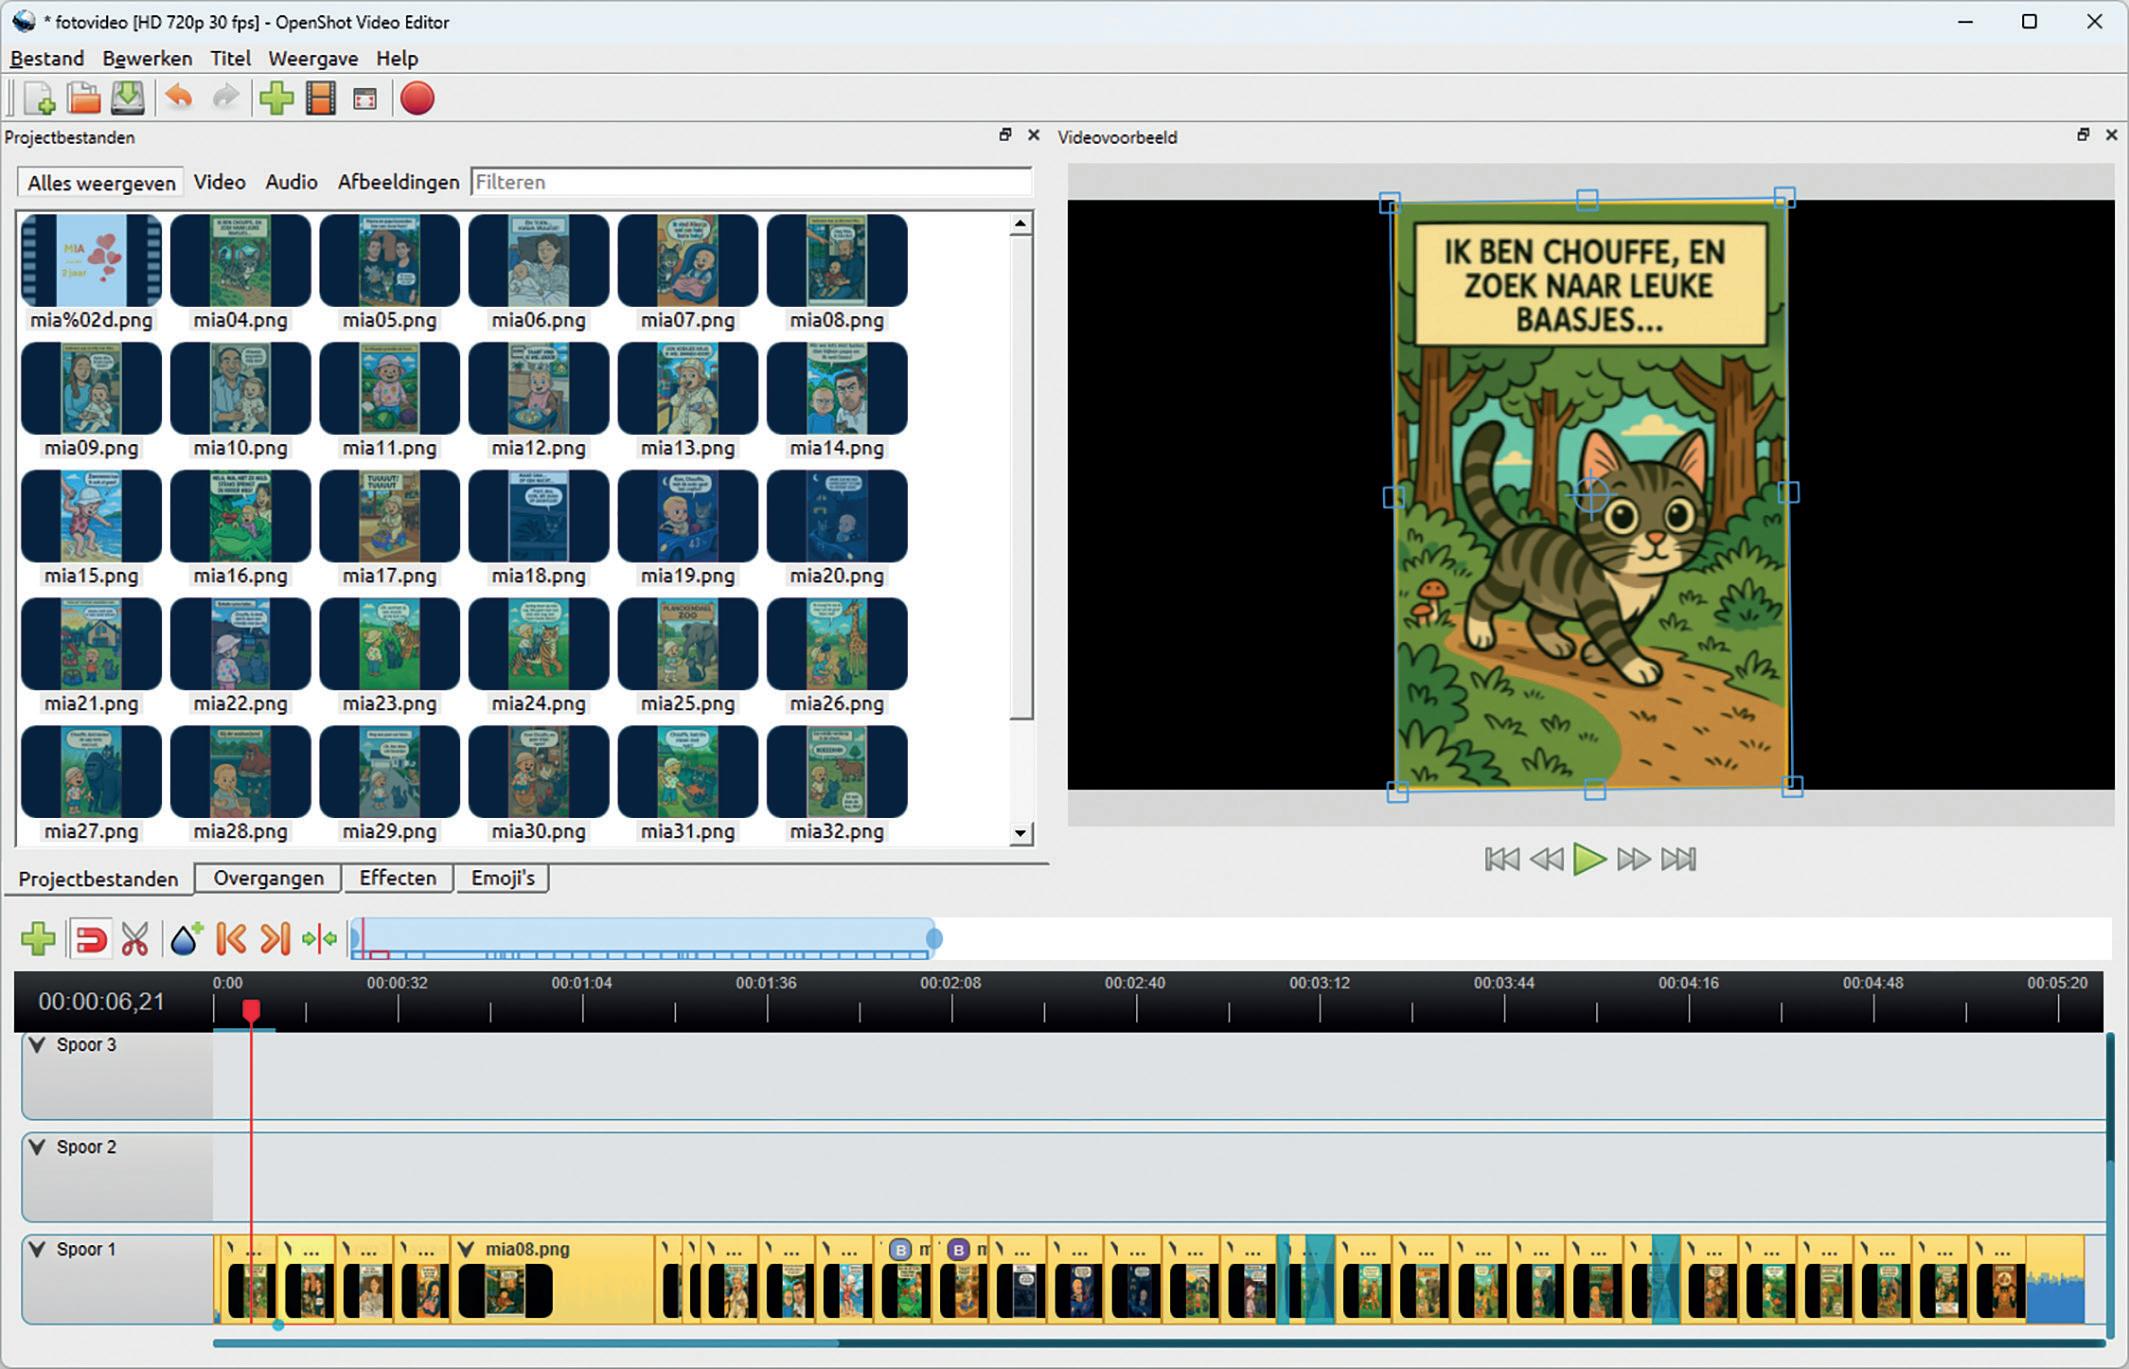Collapse the Spoor 3 track arrow
Image resolution: width=2129 pixels, height=1369 pixels.
pyautogui.click(x=38, y=1045)
